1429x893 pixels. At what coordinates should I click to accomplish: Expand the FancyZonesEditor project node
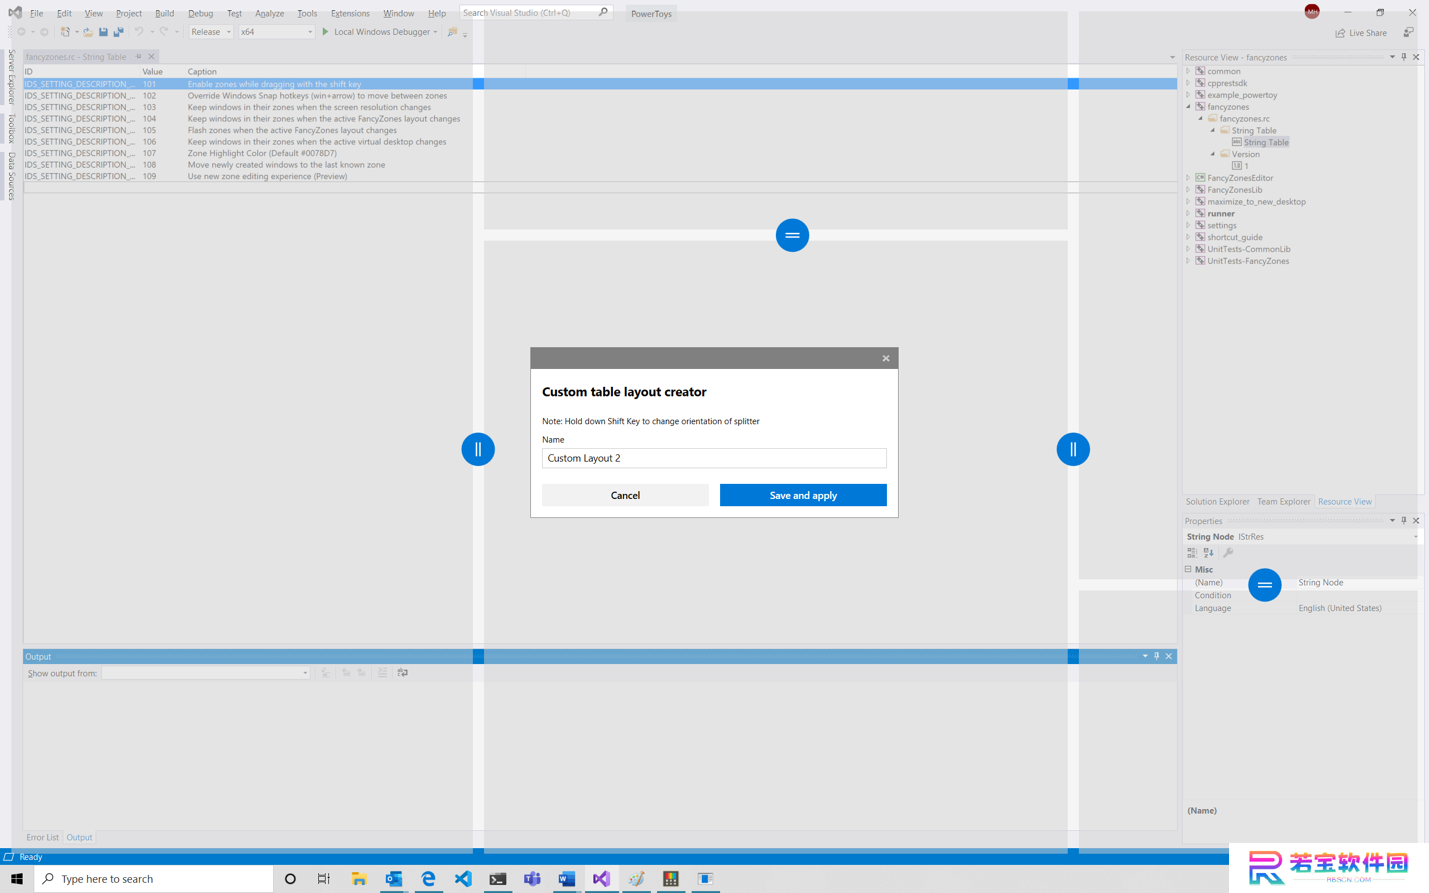tap(1188, 178)
